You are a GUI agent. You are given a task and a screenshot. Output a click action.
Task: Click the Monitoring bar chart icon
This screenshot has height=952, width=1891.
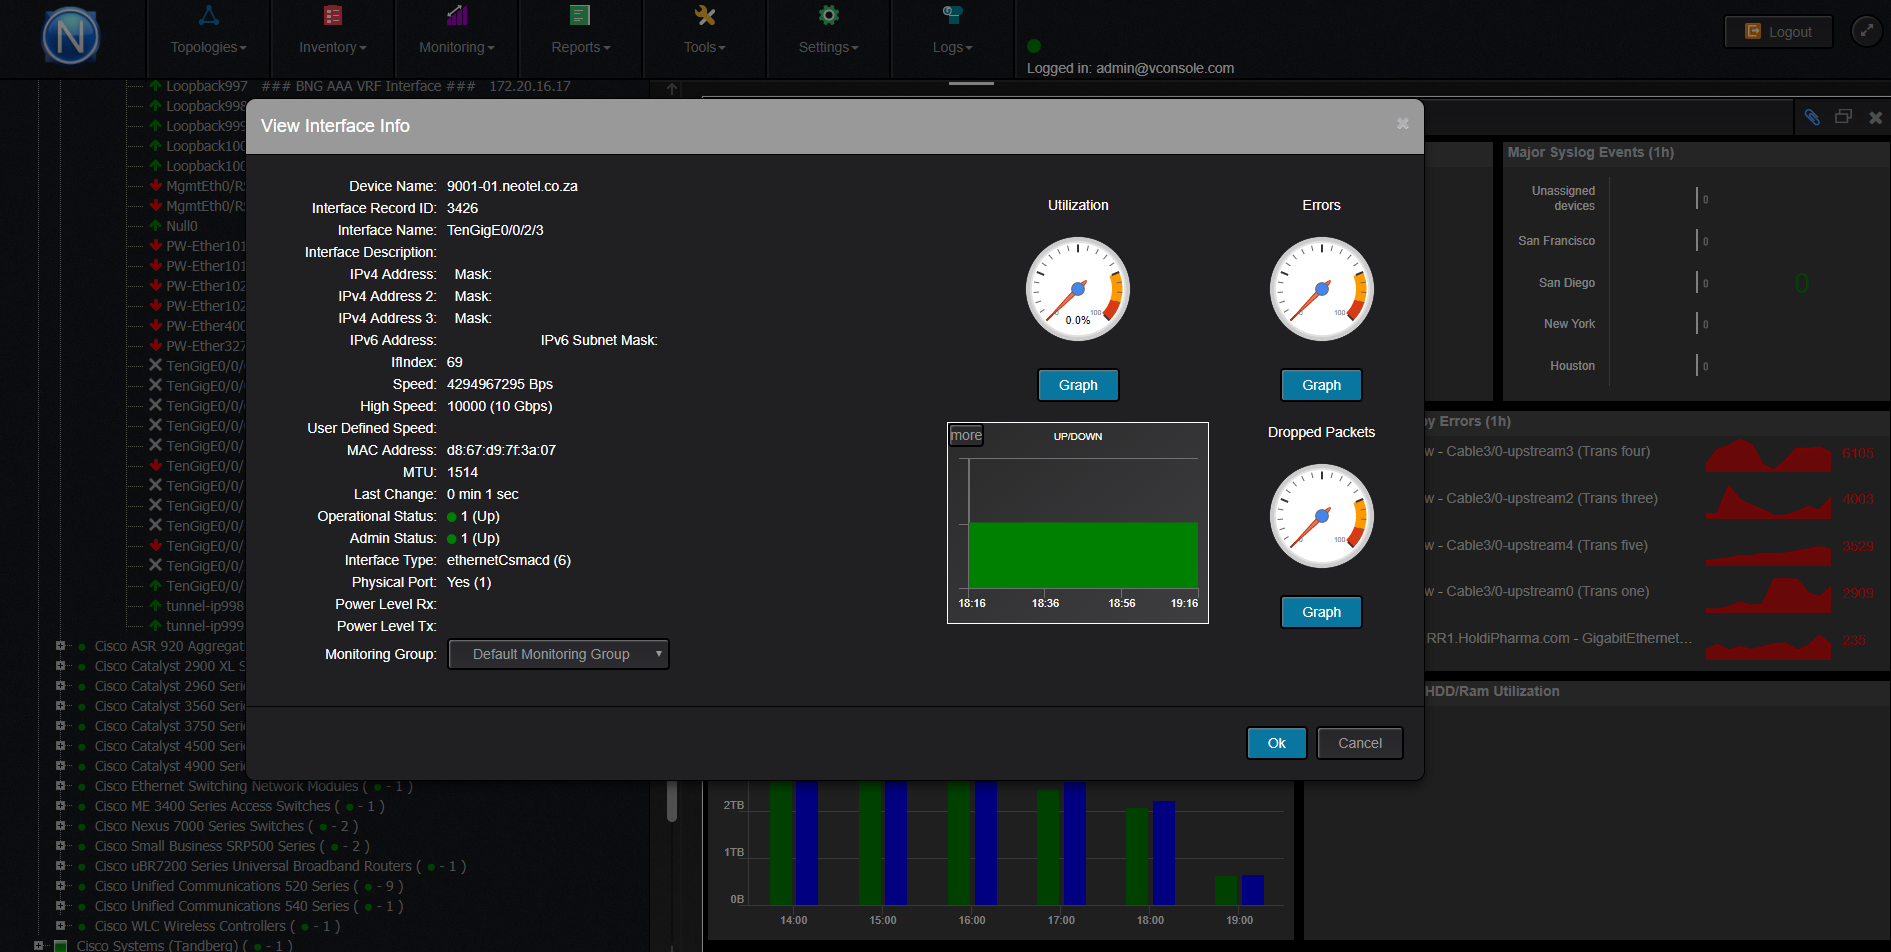click(x=457, y=15)
